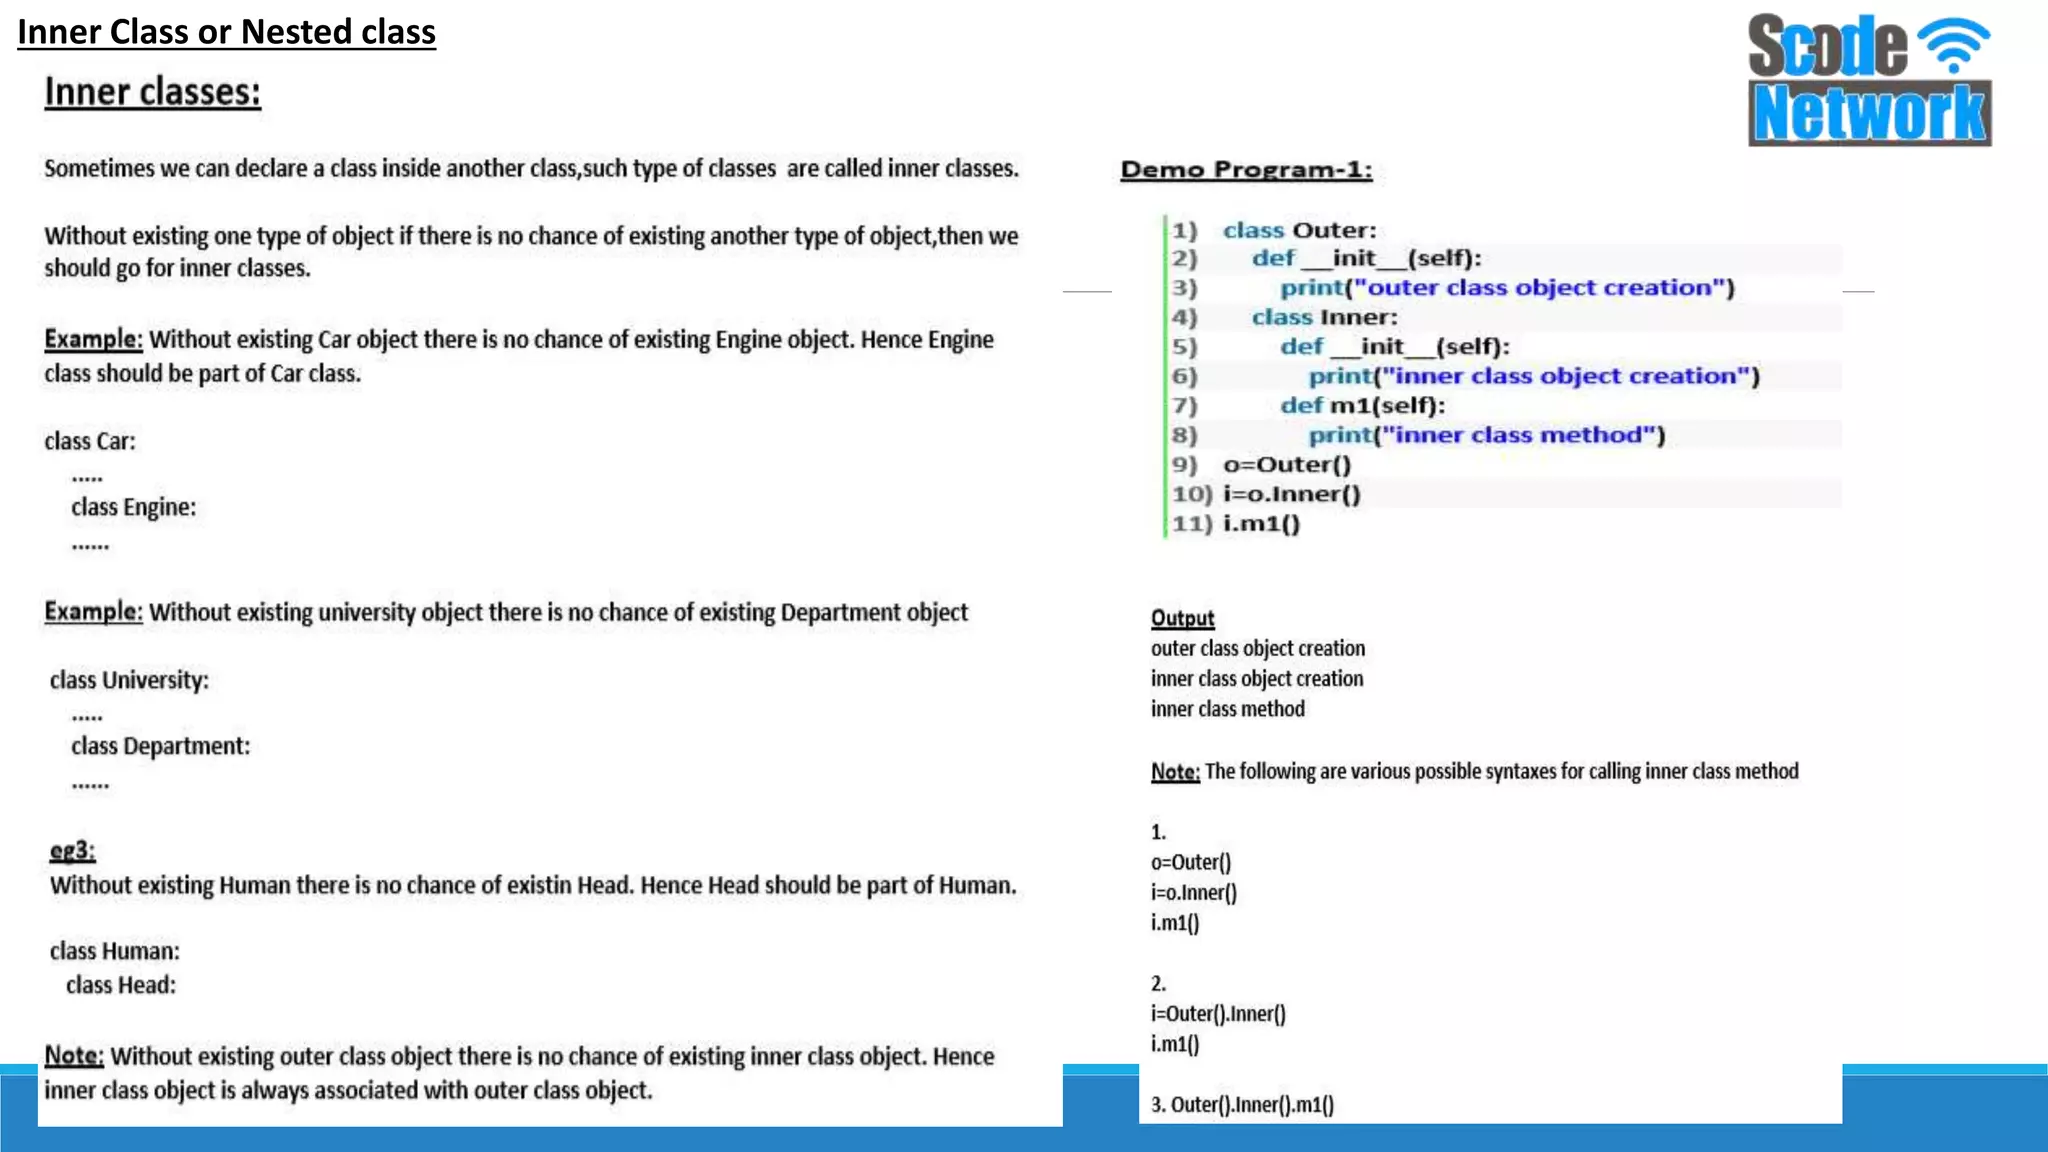Image resolution: width=2048 pixels, height=1152 pixels.
Task: Click the Scode Network logo
Action: click(x=1869, y=80)
